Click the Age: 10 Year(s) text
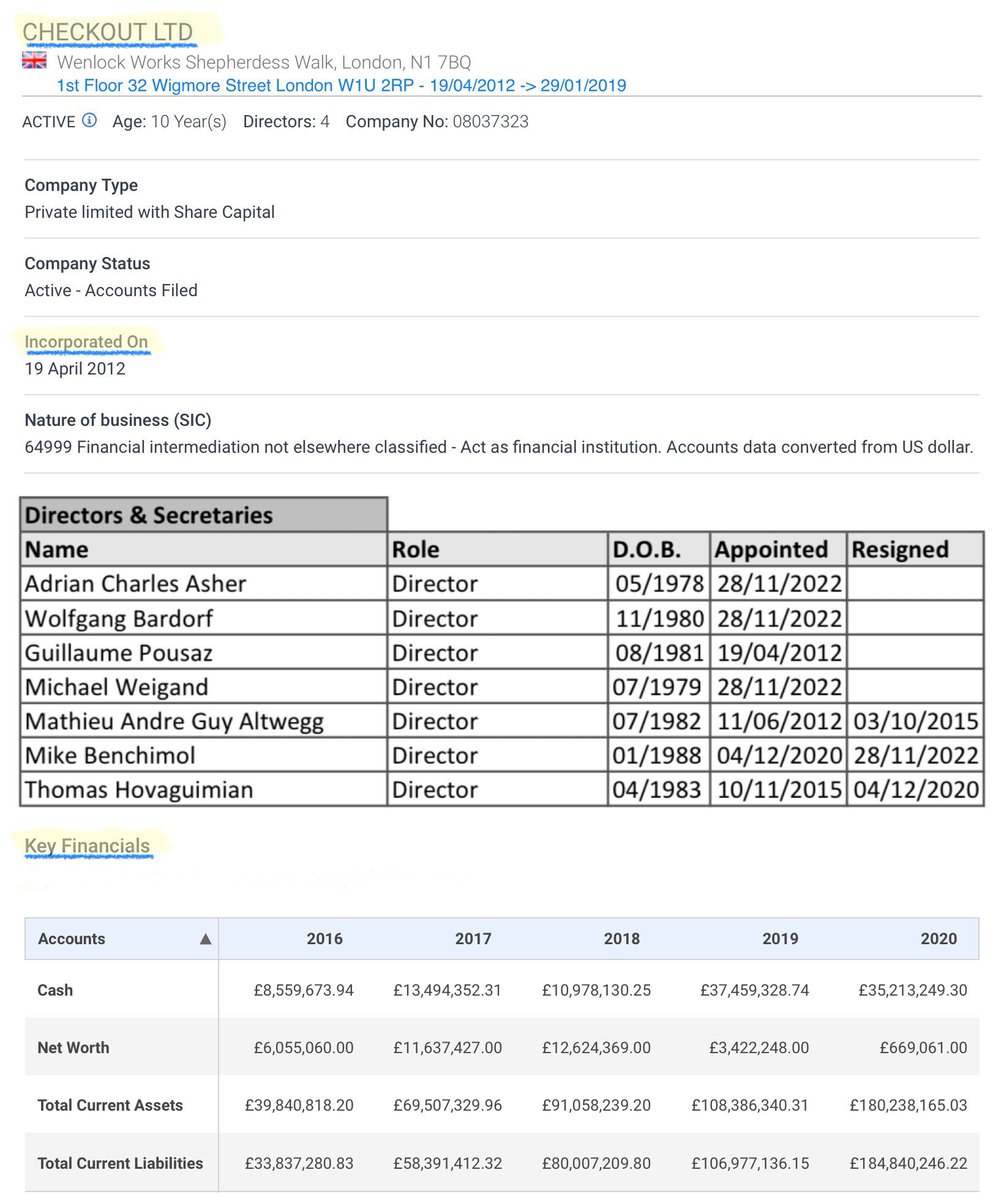Image resolution: width=1004 pixels, height=1200 pixels. coord(169,122)
